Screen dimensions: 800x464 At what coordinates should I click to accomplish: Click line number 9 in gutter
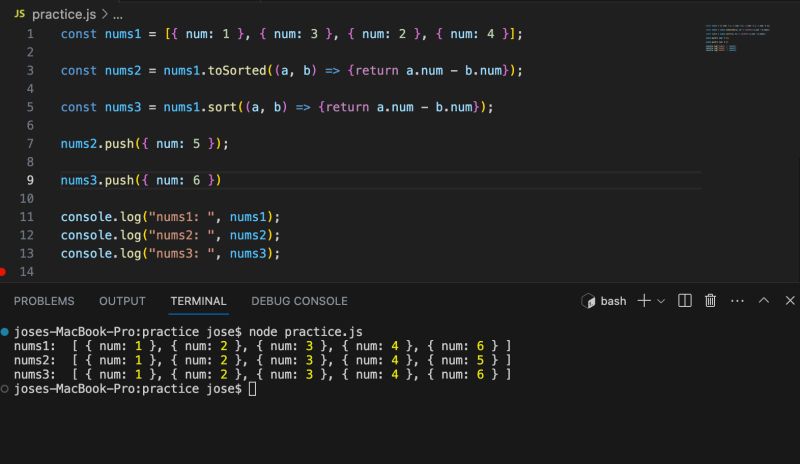coord(30,180)
